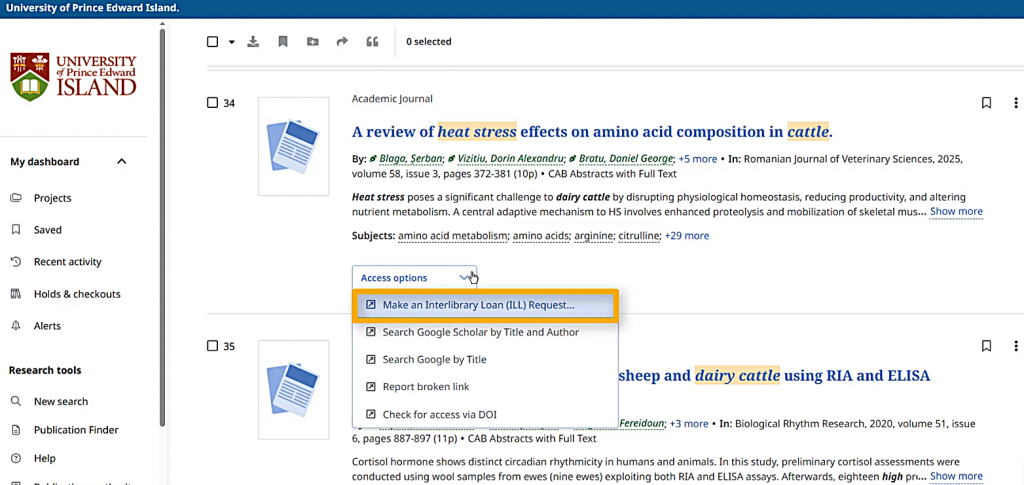Click the cite quotation-mark icon
Screen dimensions: 1024x485
pyautogui.click(x=373, y=42)
